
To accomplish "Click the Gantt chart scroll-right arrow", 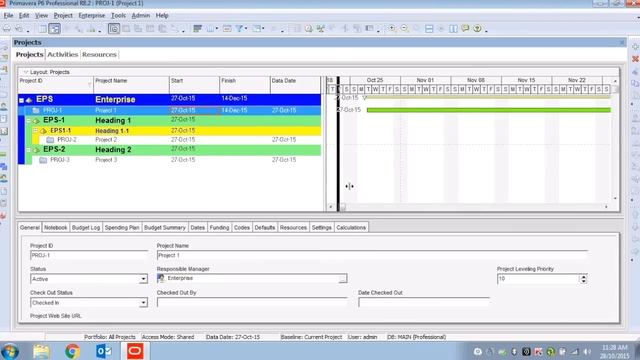I will (x=606, y=207).
